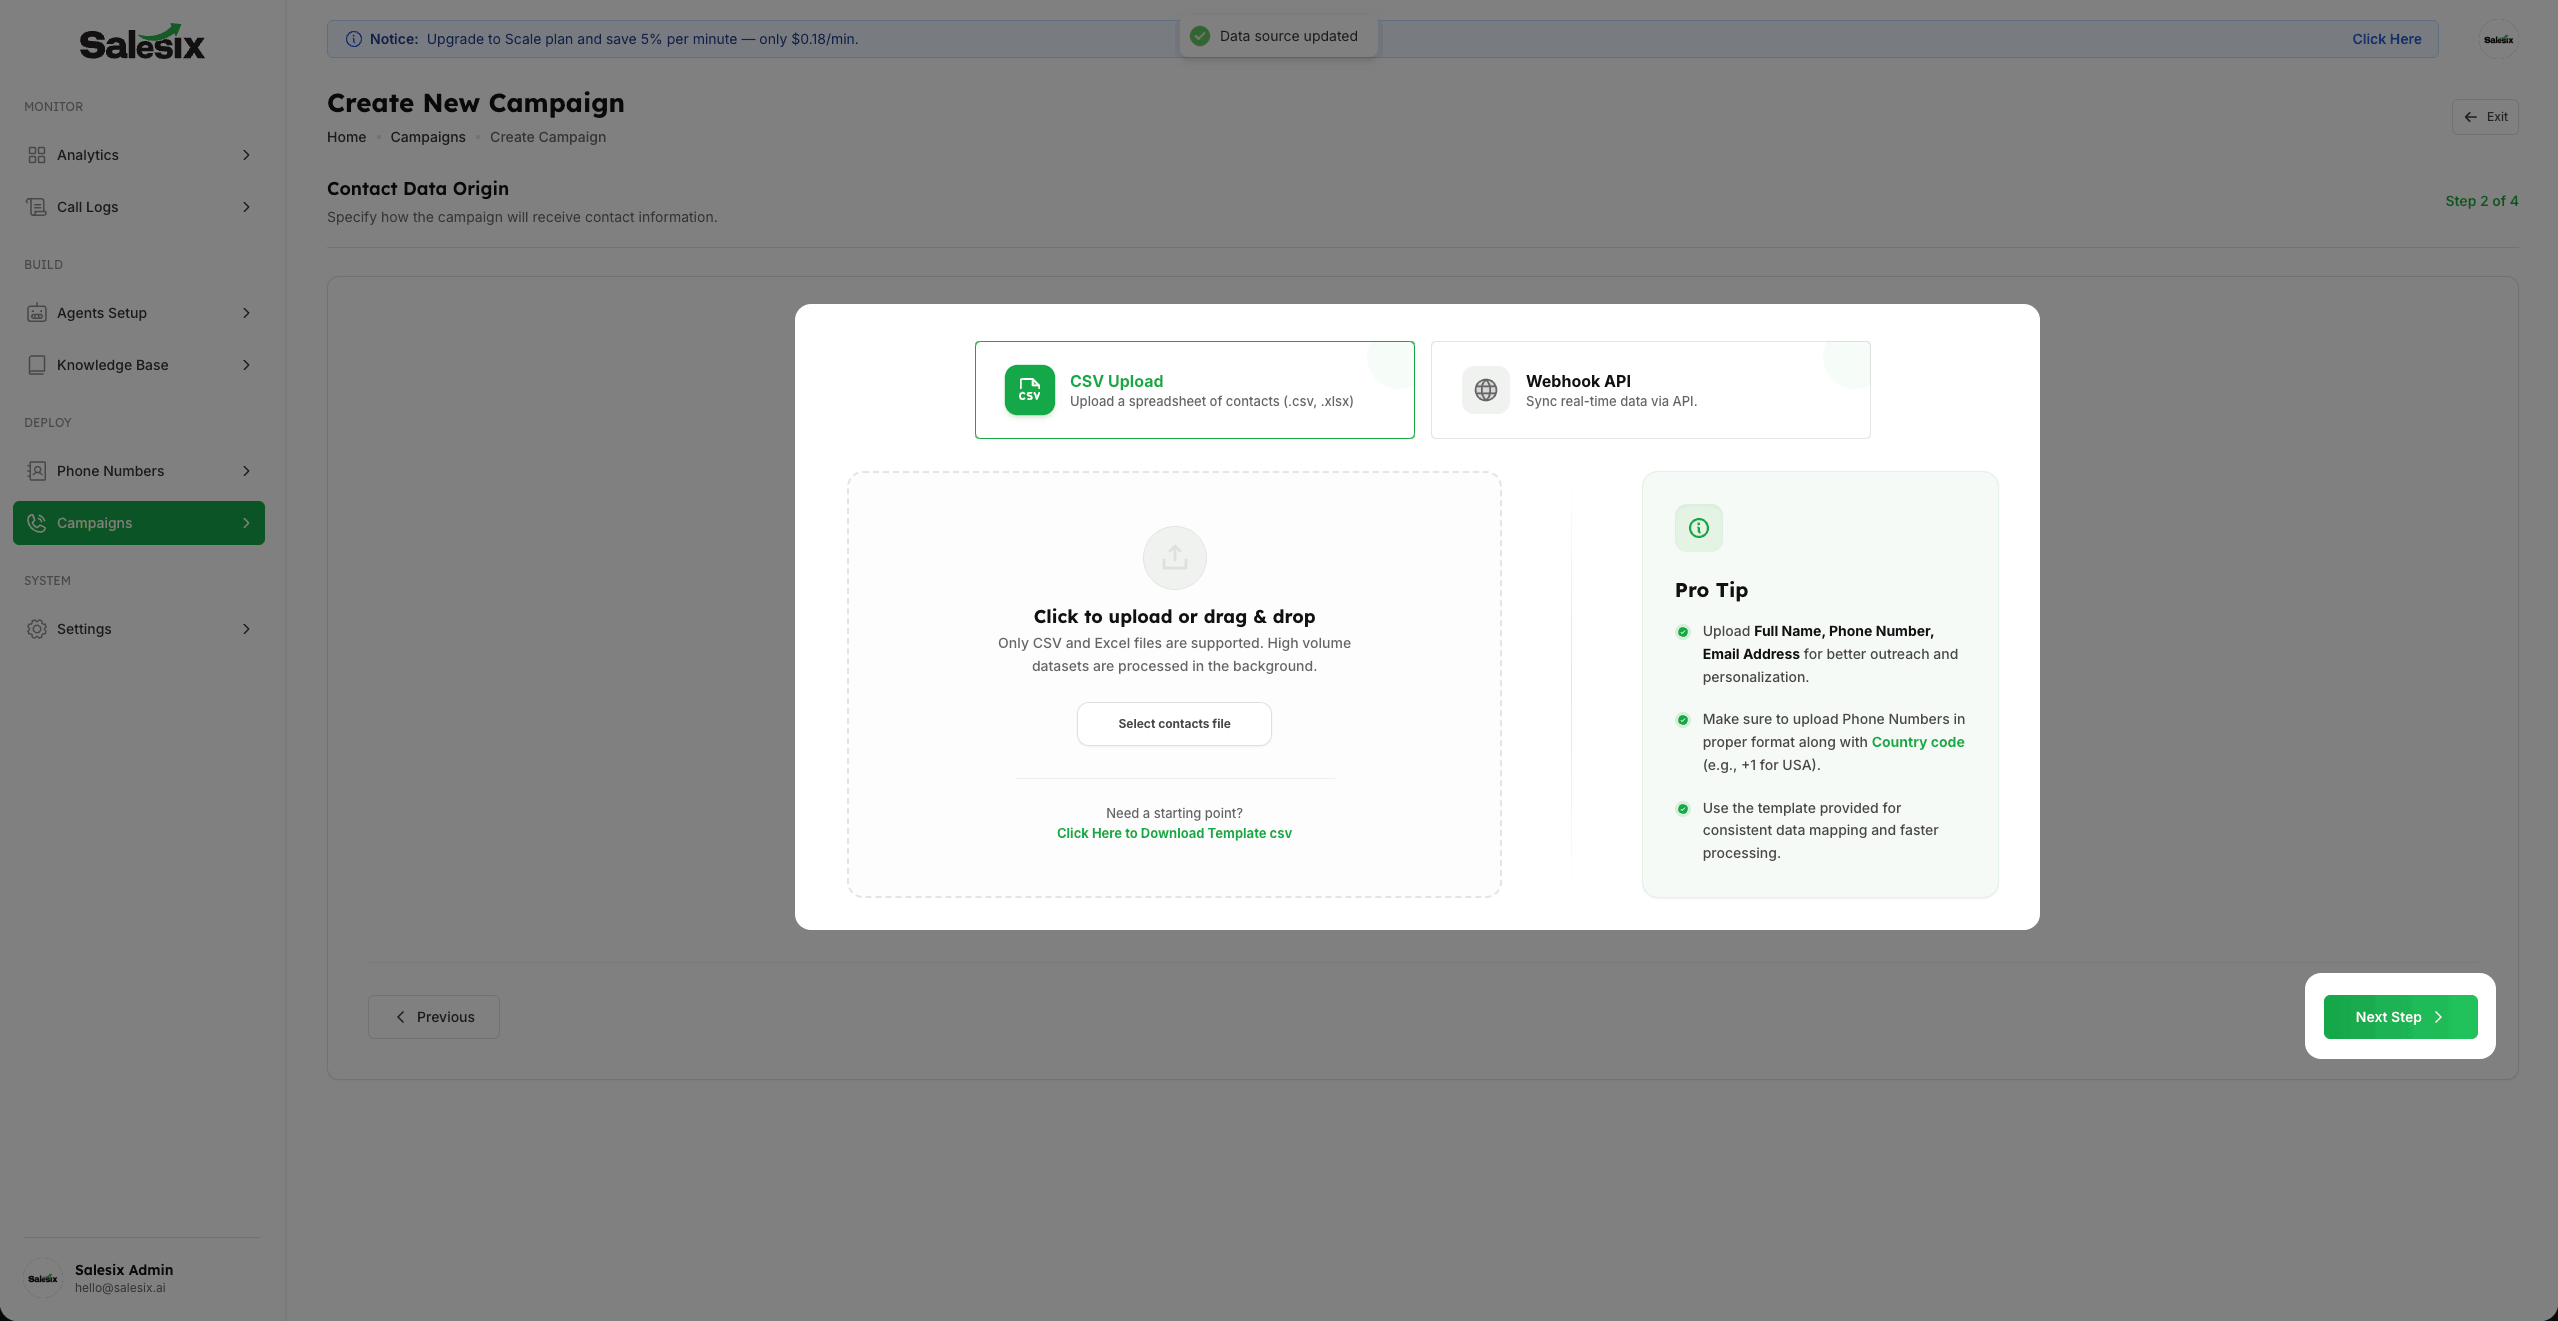Click the Agents Setup robot icon
2558x1321 pixels.
37,313
